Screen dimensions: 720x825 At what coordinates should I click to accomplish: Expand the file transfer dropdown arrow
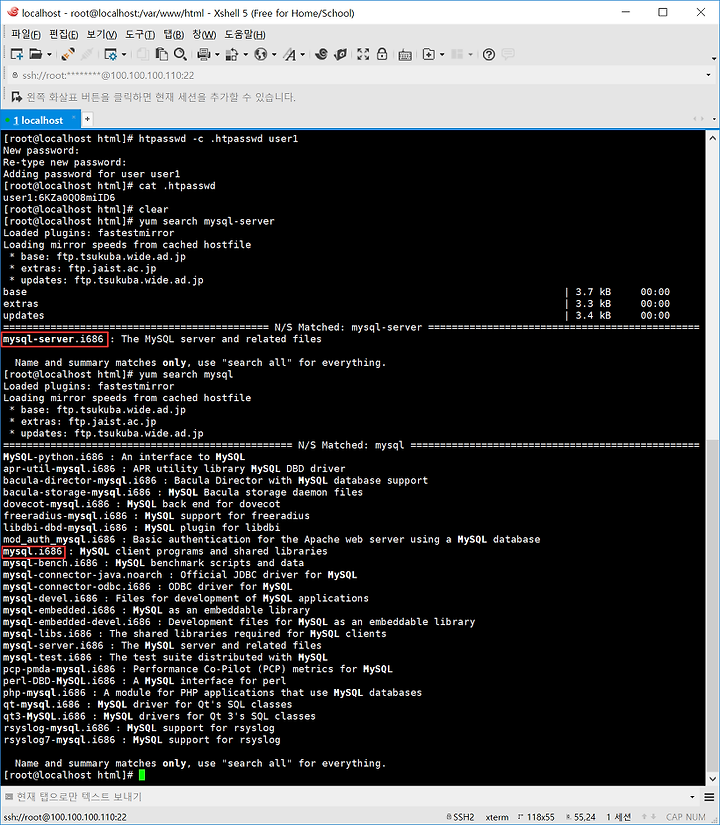(245, 54)
